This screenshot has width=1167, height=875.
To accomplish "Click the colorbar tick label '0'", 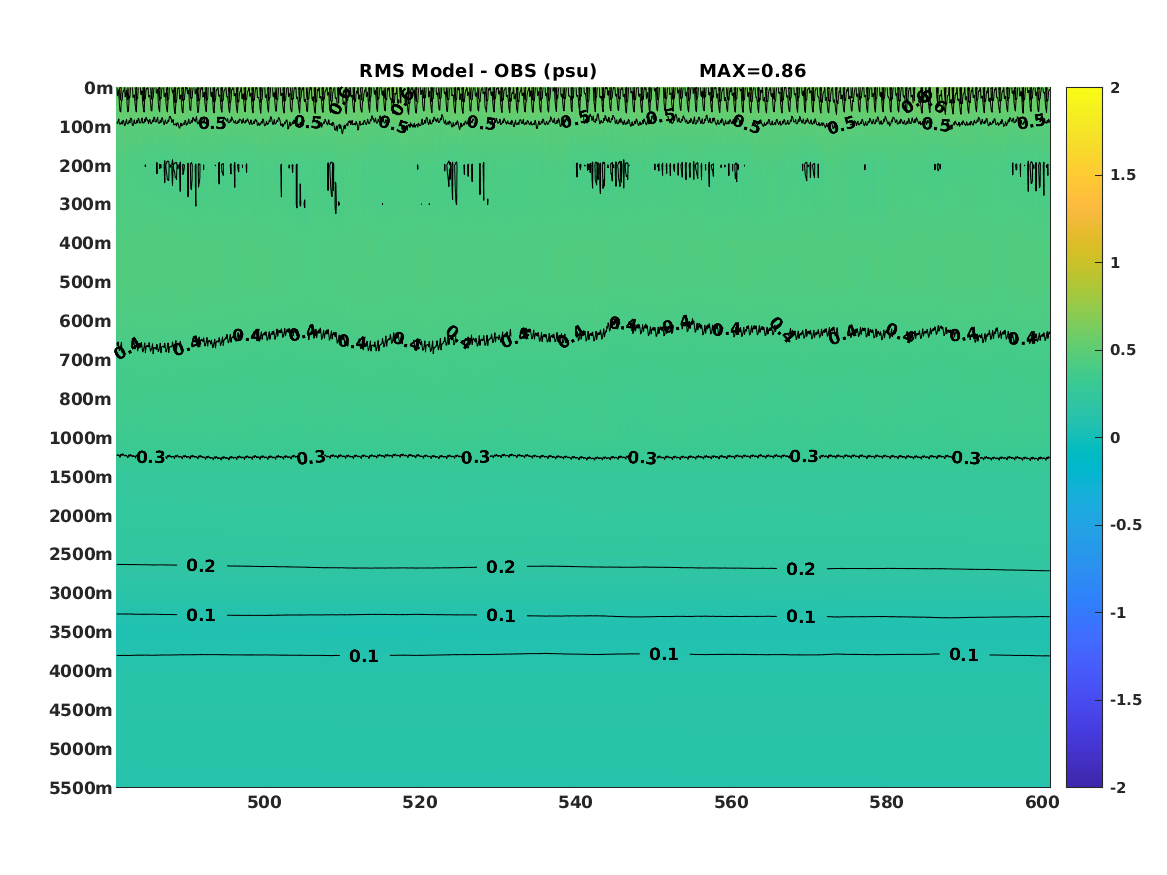I will [x=1115, y=438].
